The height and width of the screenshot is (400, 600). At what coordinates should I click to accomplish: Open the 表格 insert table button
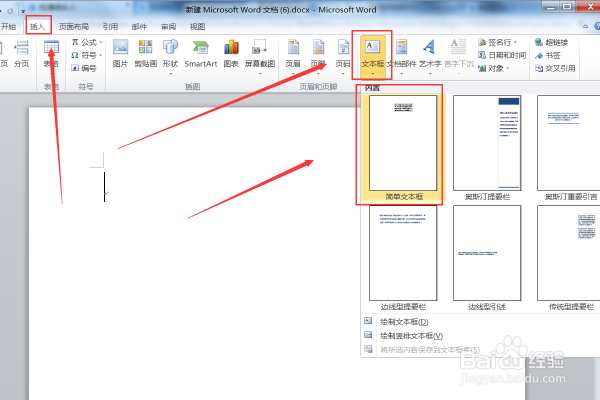51,55
